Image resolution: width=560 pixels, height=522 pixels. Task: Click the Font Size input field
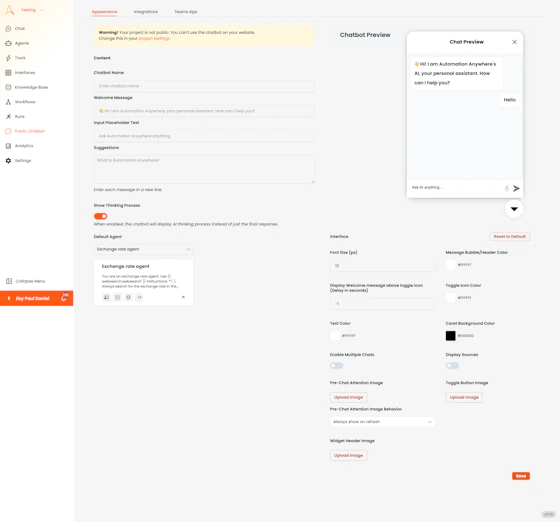(x=382, y=266)
